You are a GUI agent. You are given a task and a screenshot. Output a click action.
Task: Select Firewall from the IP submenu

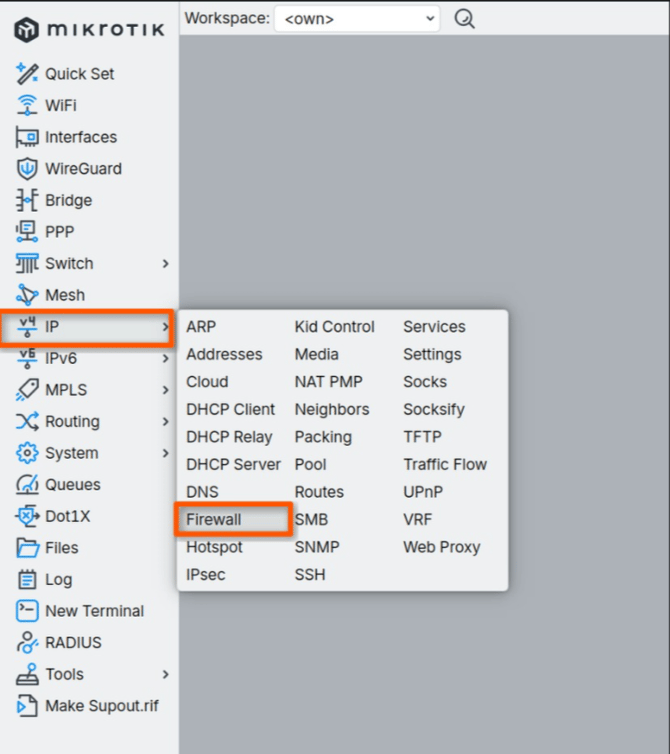point(214,520)
